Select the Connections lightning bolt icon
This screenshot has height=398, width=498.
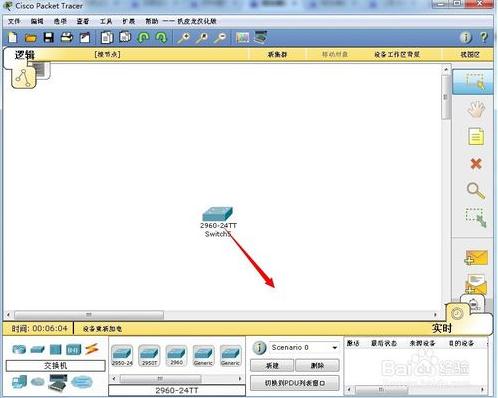(92, 349)
